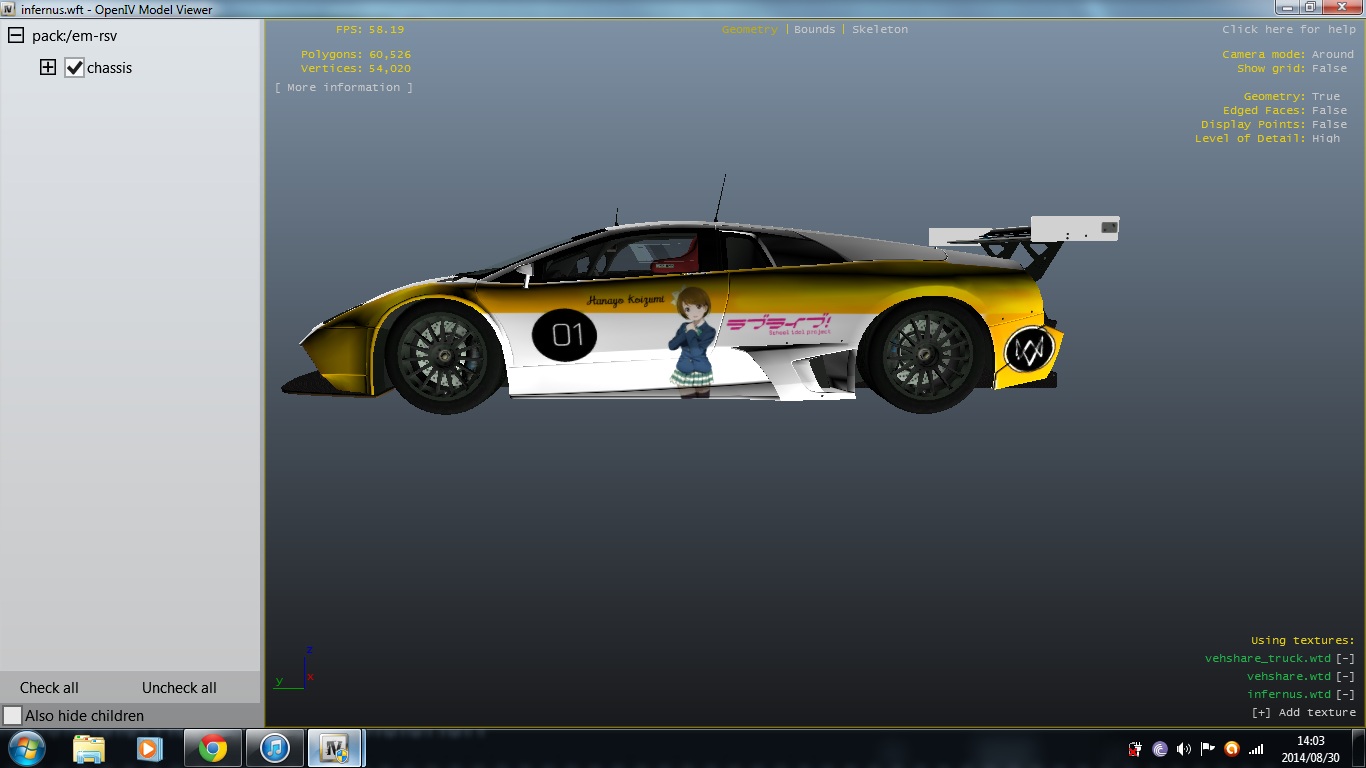Image resolution: width=1366 pixels, height=768 pixels.
Task: Open the Windows Start menu
Action: [x=26, y=748]
